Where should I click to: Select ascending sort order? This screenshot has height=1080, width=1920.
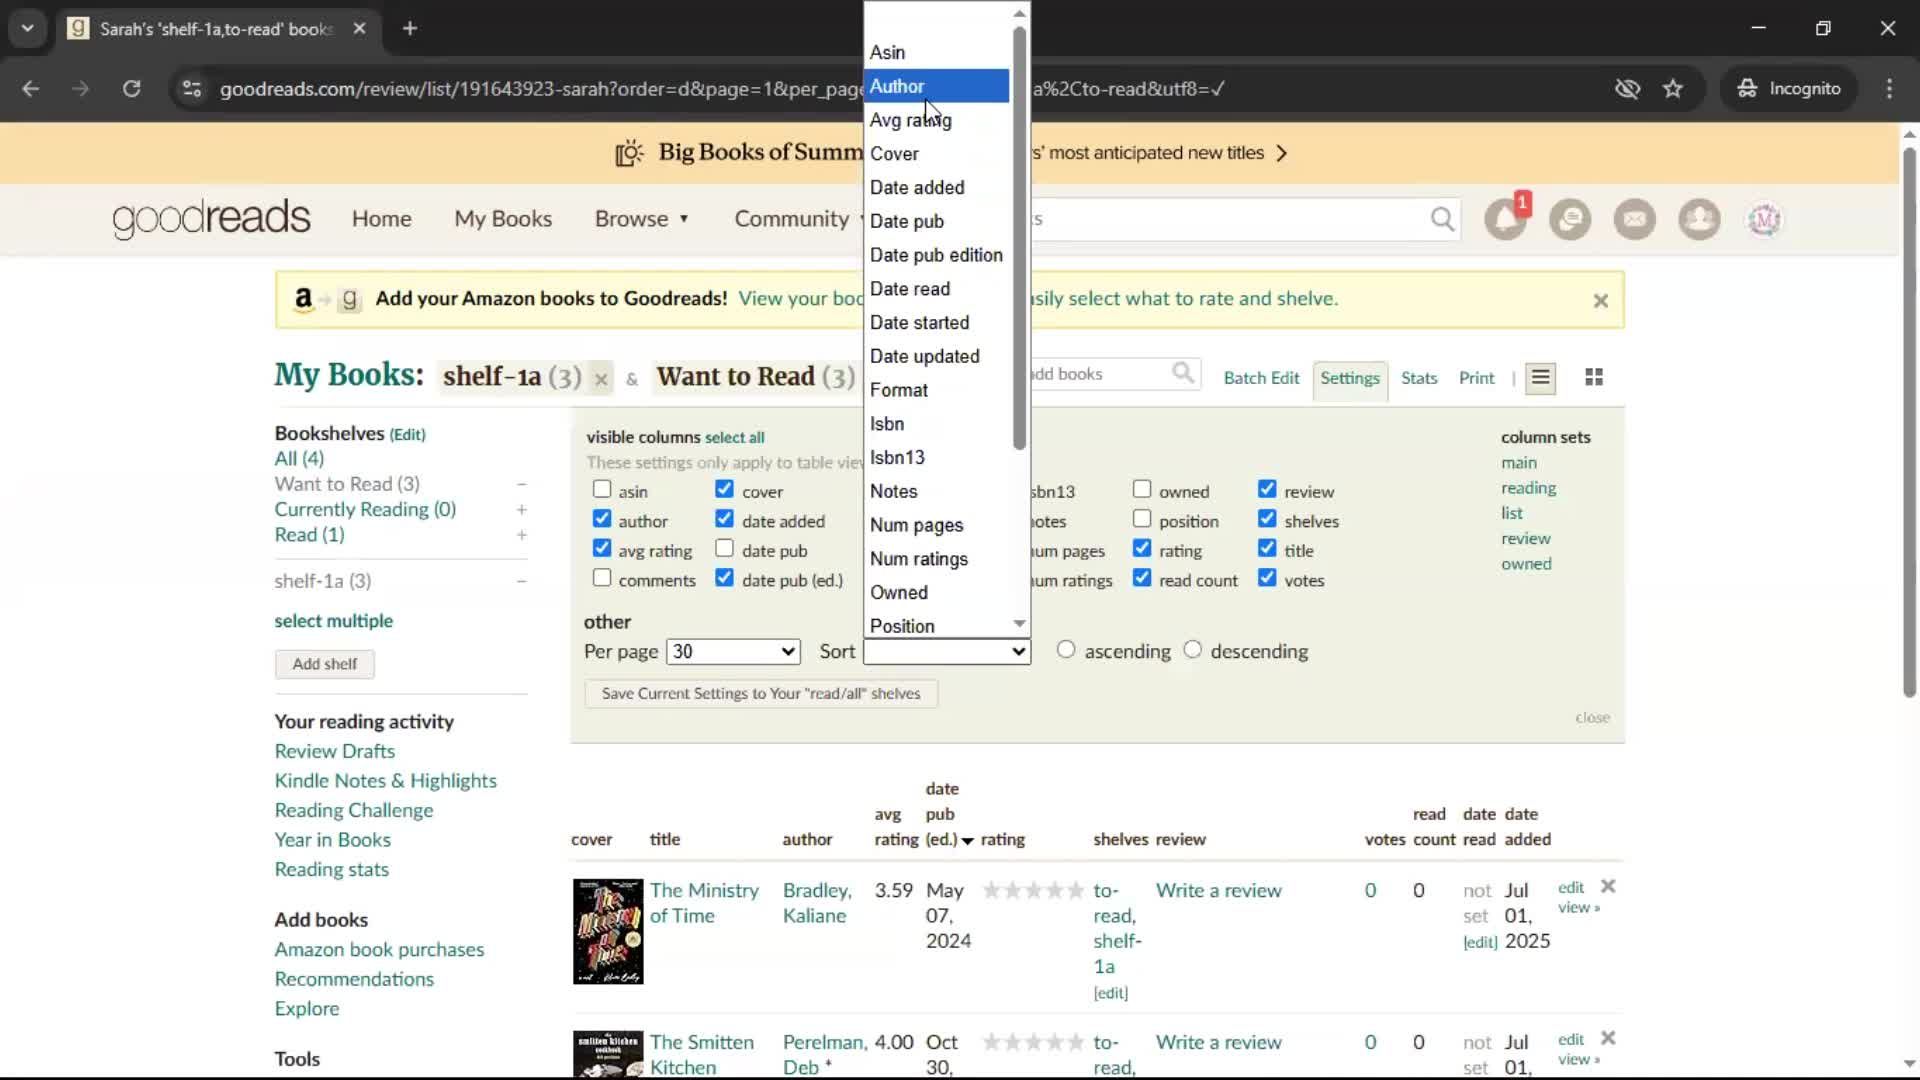1066,649
